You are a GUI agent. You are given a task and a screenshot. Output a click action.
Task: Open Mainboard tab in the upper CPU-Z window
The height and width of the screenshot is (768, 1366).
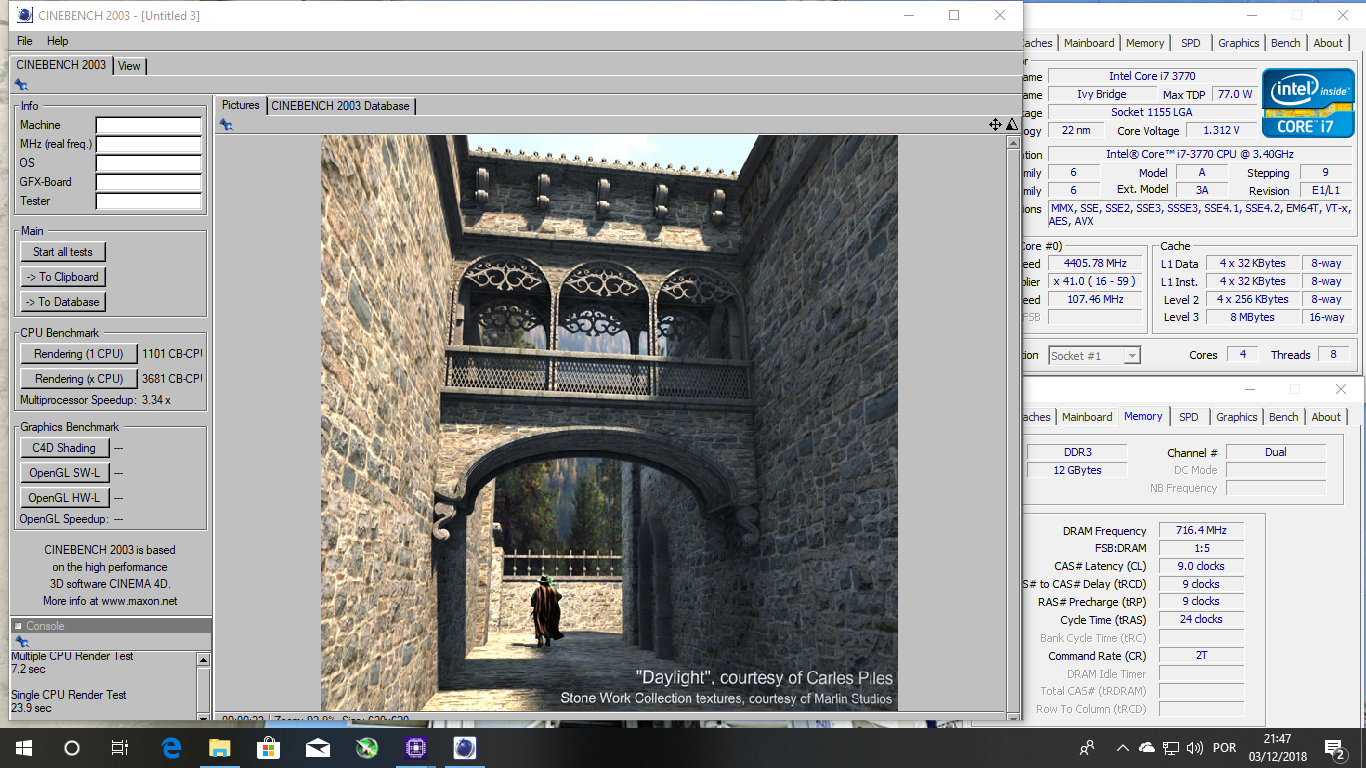pos(1088,43)
